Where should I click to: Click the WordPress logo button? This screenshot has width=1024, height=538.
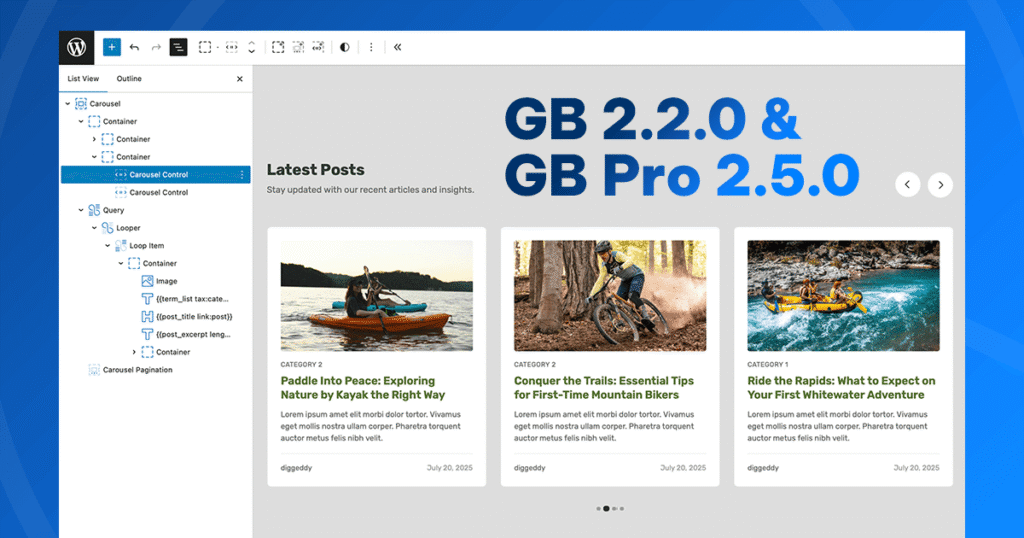pyautogui.click(x=76, y=47)
